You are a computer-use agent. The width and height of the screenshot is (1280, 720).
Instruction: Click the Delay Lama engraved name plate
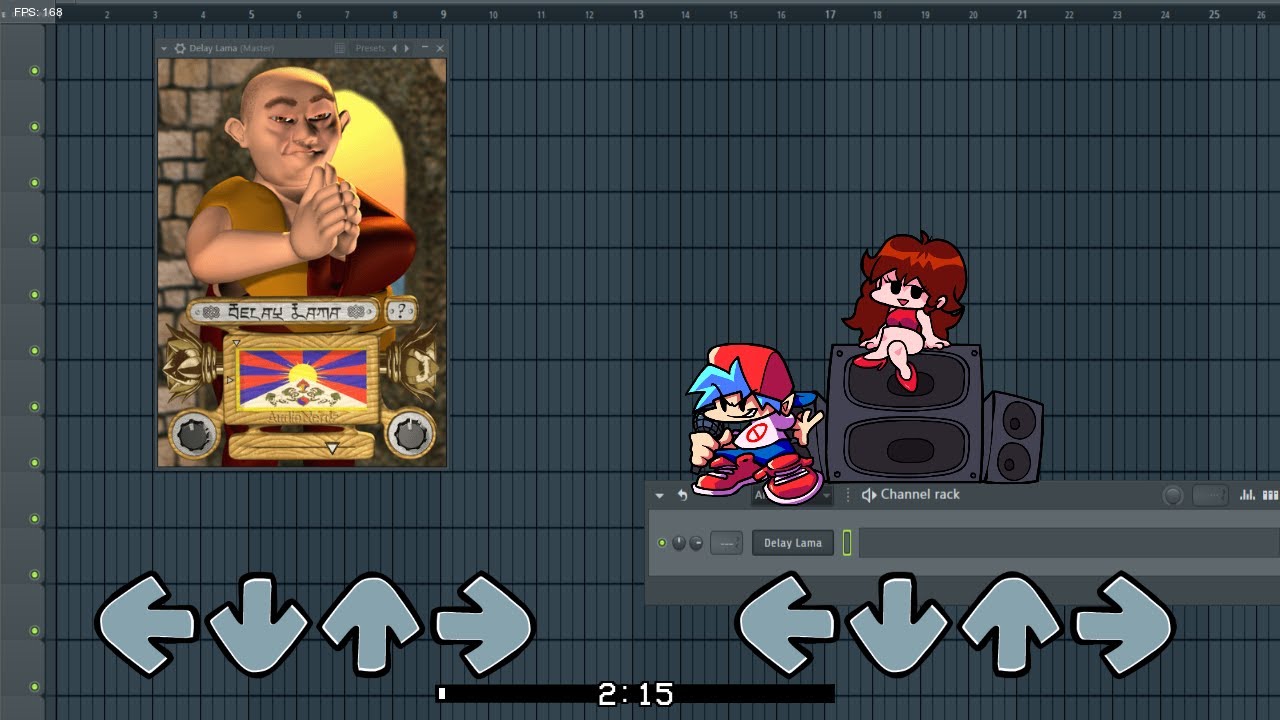pyautogui.click(x=285, y=311)
